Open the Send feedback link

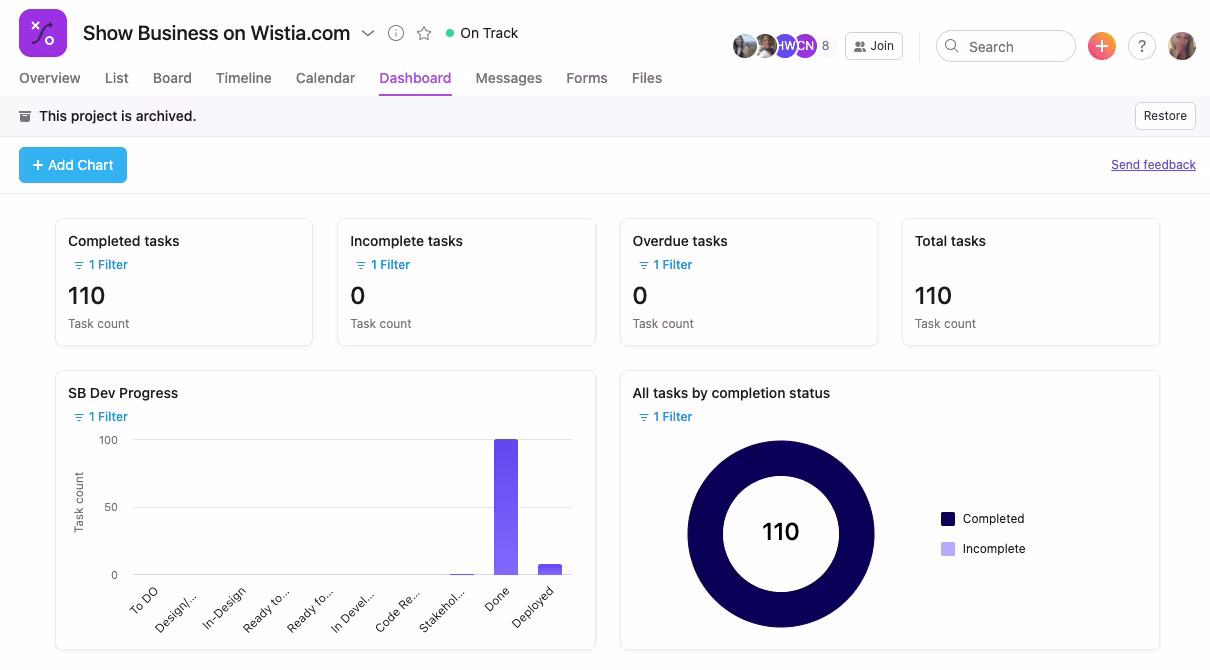[x=1153, y=165]
